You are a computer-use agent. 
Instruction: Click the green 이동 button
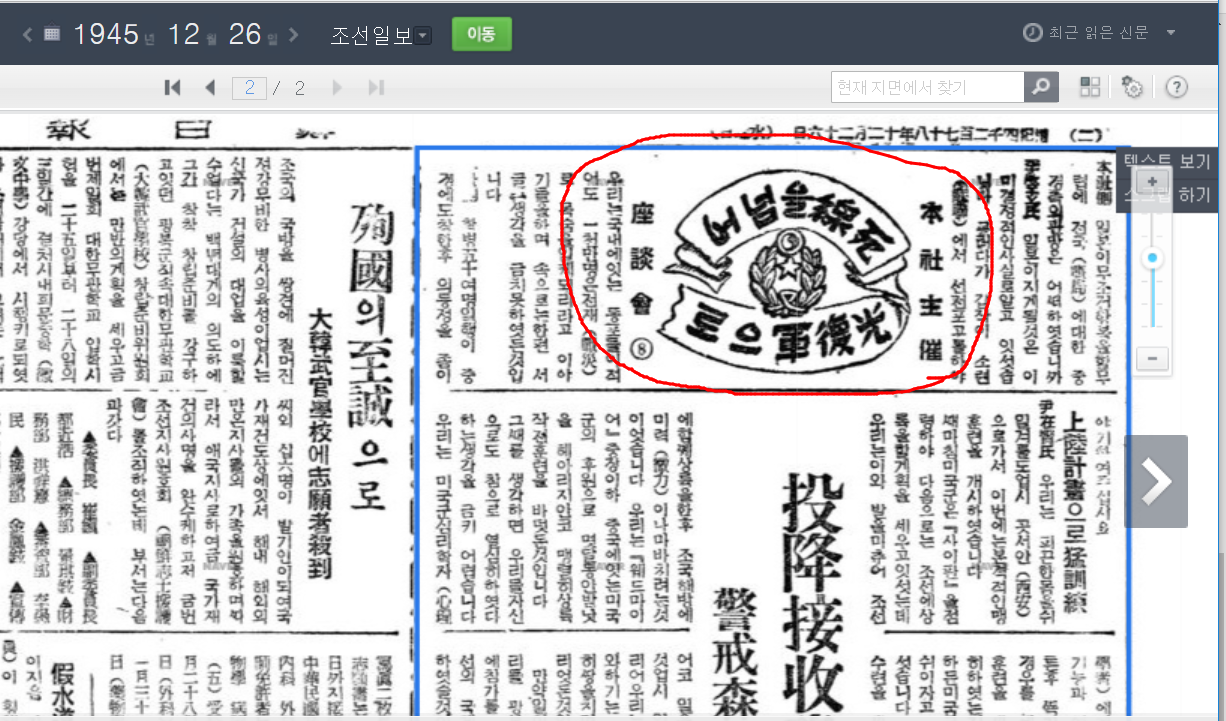[x=481, y=34]
